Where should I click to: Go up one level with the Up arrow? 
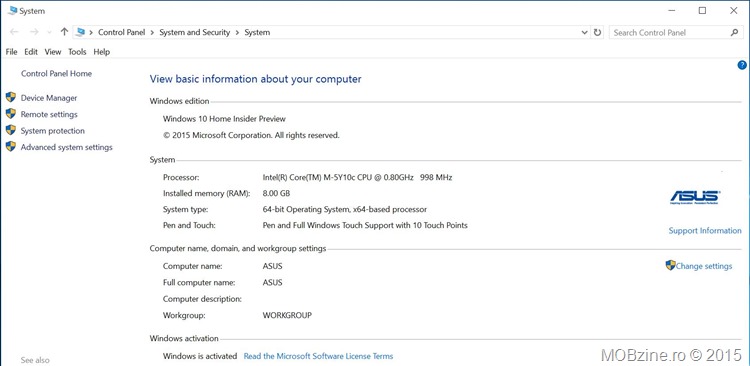pyautogui.click(x=65, y=32)
